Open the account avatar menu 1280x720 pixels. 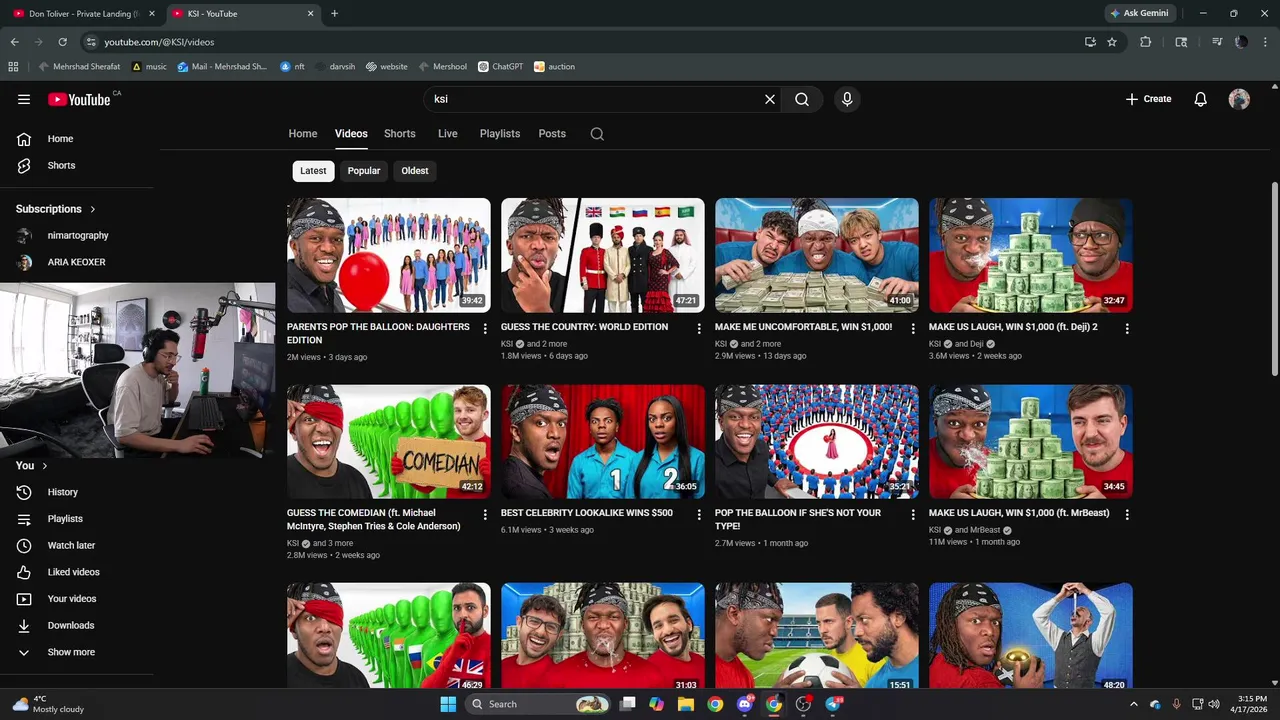pos(1239,99)
